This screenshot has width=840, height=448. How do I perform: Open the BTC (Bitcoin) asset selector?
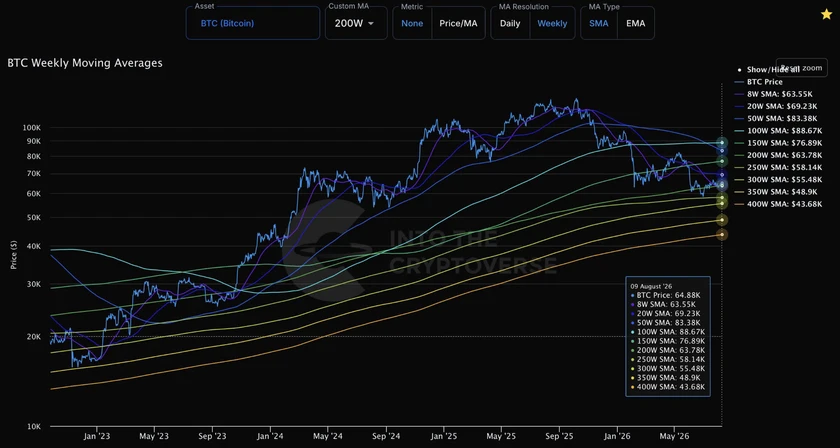tap(253, 23)
